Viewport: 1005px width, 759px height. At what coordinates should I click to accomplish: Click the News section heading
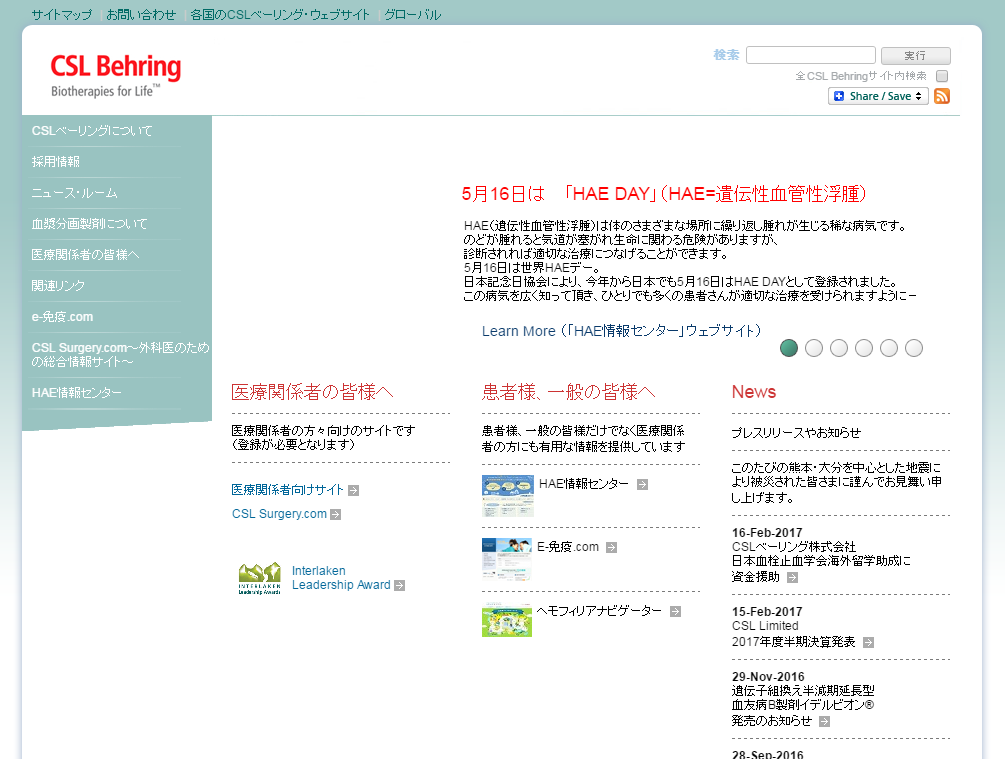754,392
